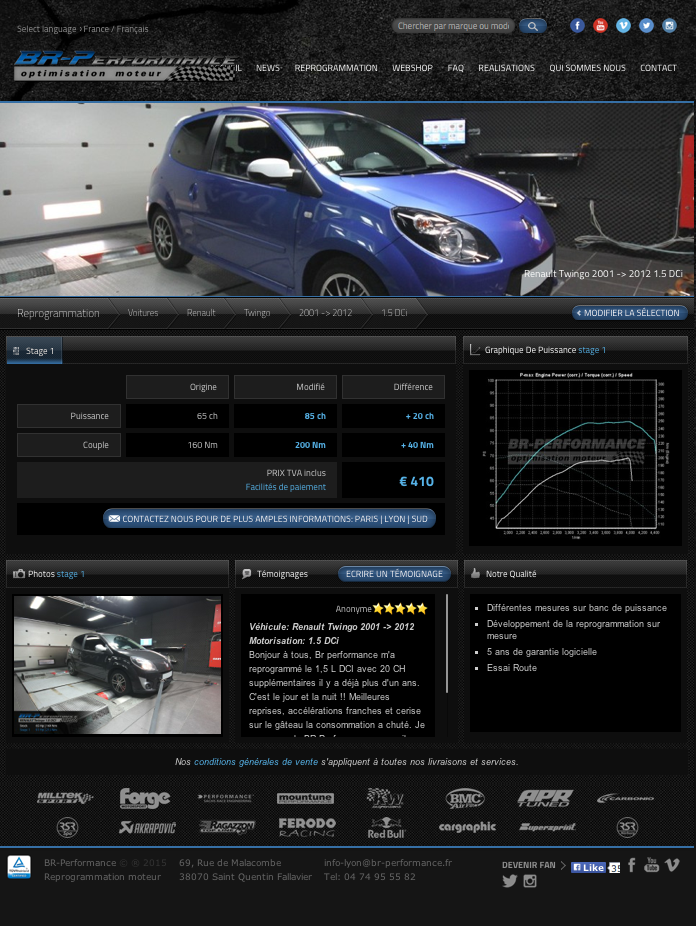The image size is (696, 926).
Task: Open the Twitter icon in header
Action: click(x=646, y=25)
